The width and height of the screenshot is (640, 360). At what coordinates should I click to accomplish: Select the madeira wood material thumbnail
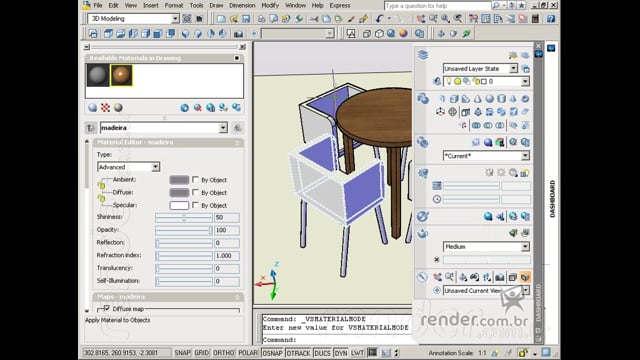tap(122, 75)
